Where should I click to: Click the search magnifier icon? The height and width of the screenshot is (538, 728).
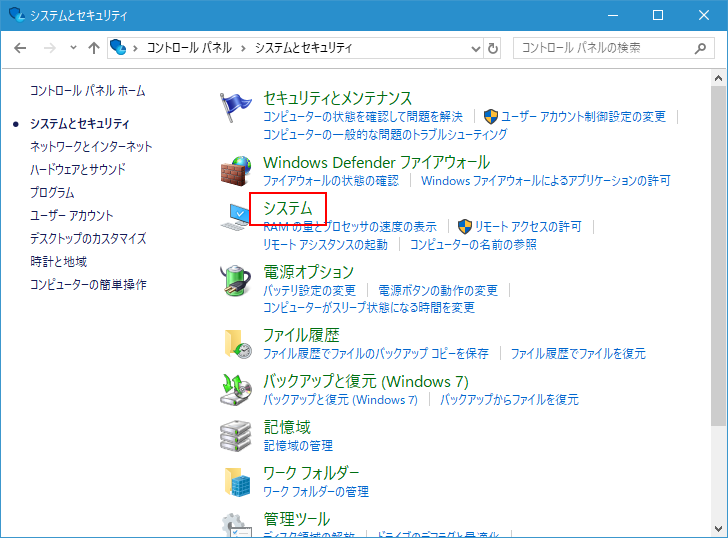click(x=700, y=48)
